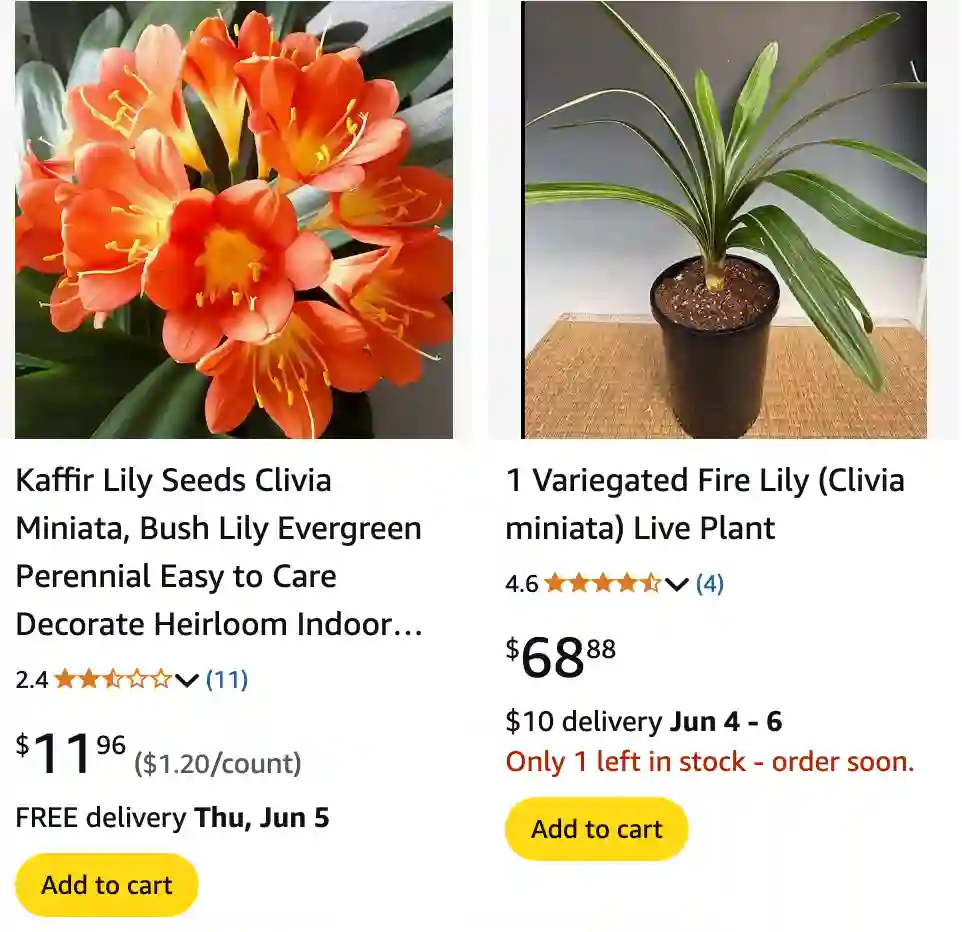Image resolution: width=962 pixels, height=932 pixels.
Task: Open the (11) reviews link
Action: (225, 681)
